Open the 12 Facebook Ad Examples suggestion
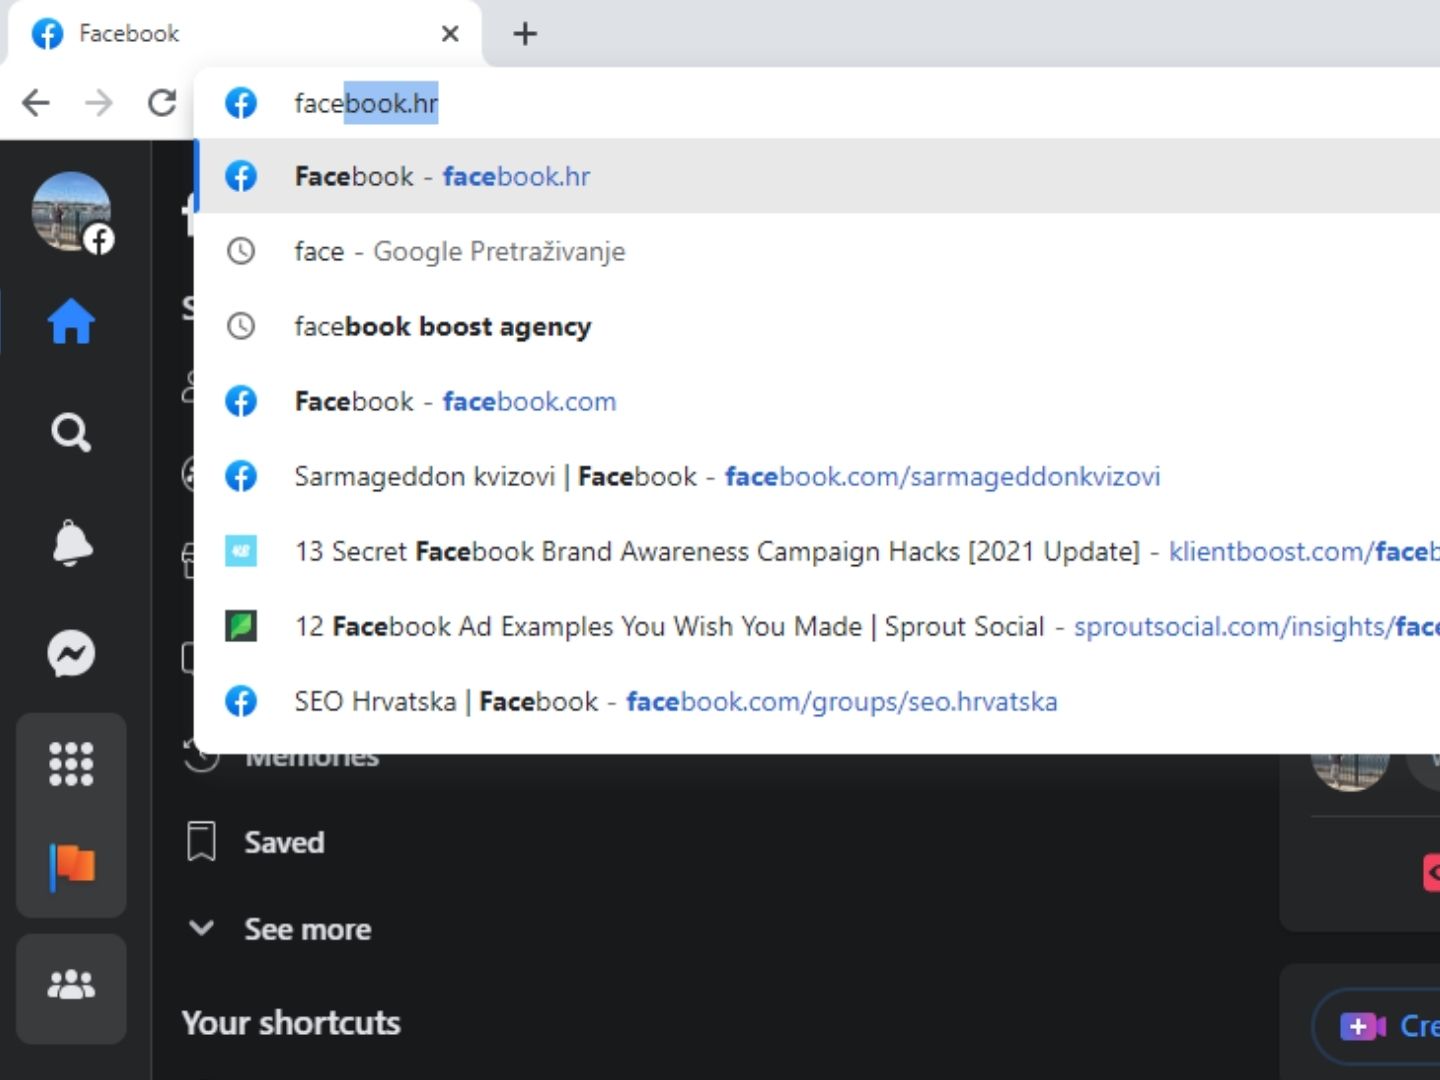The height and width of the screenshot is (1080, 1440). (x=816, y=626)
